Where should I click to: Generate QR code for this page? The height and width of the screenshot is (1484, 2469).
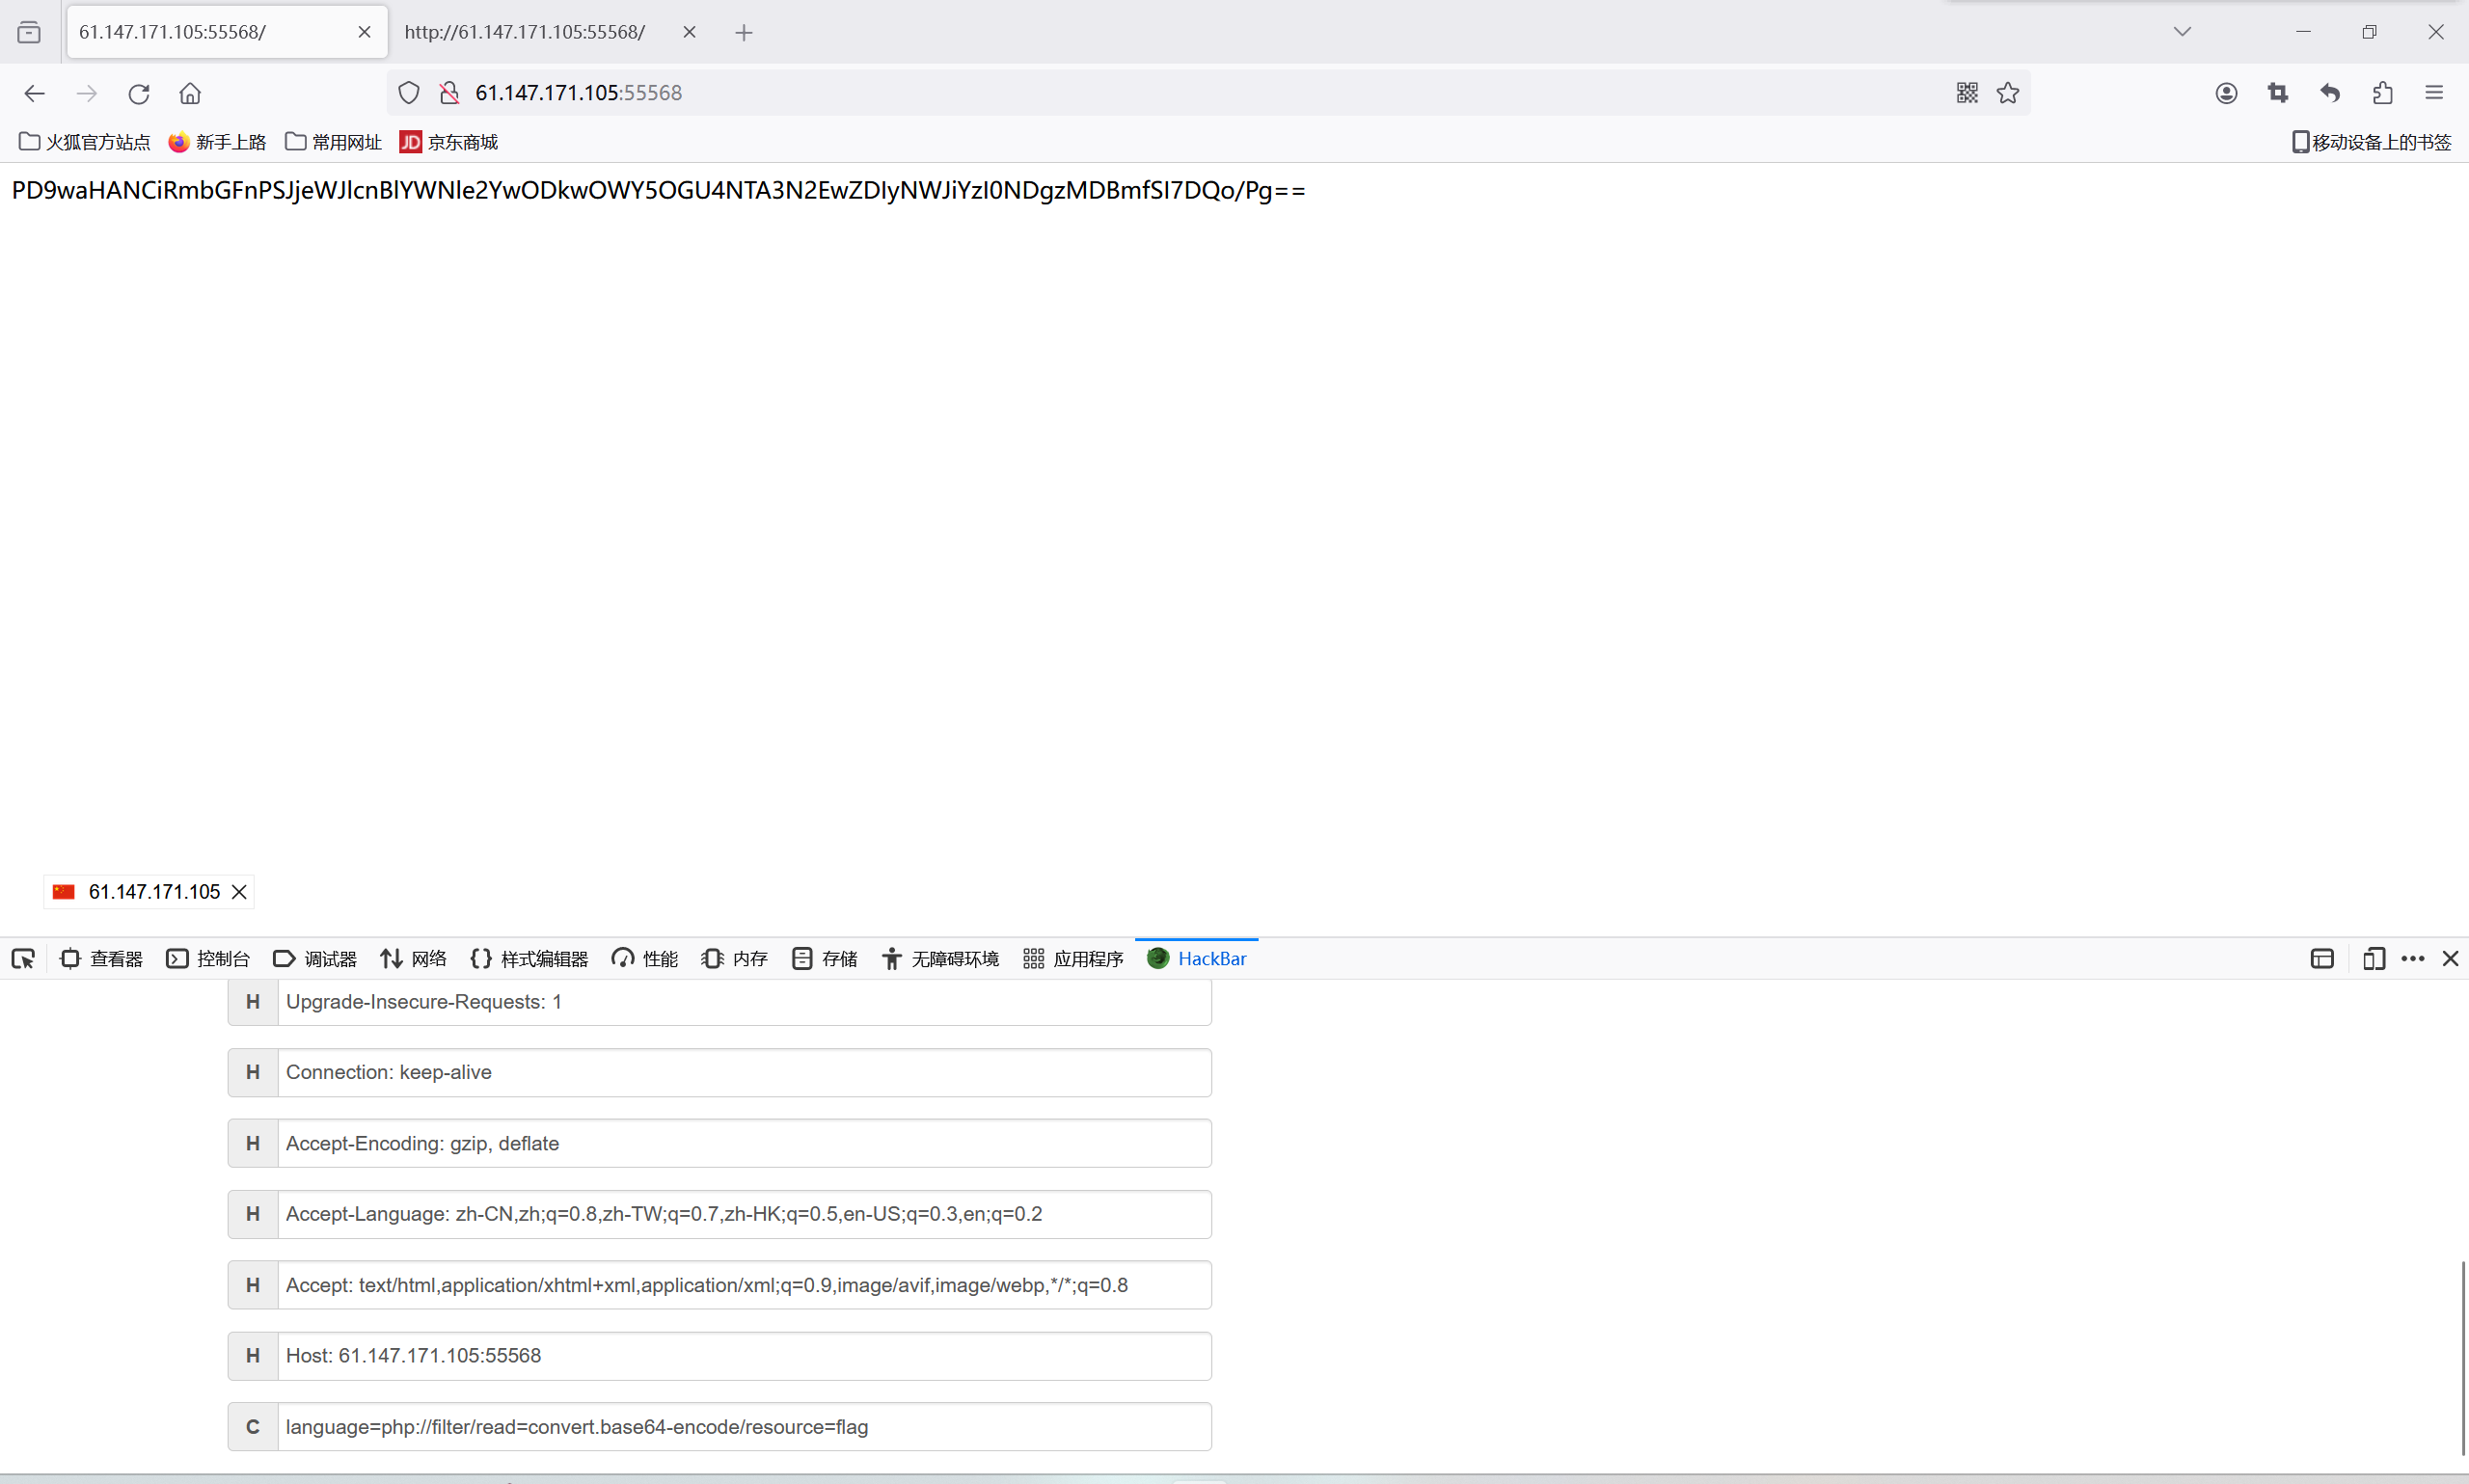[1965, 92]
